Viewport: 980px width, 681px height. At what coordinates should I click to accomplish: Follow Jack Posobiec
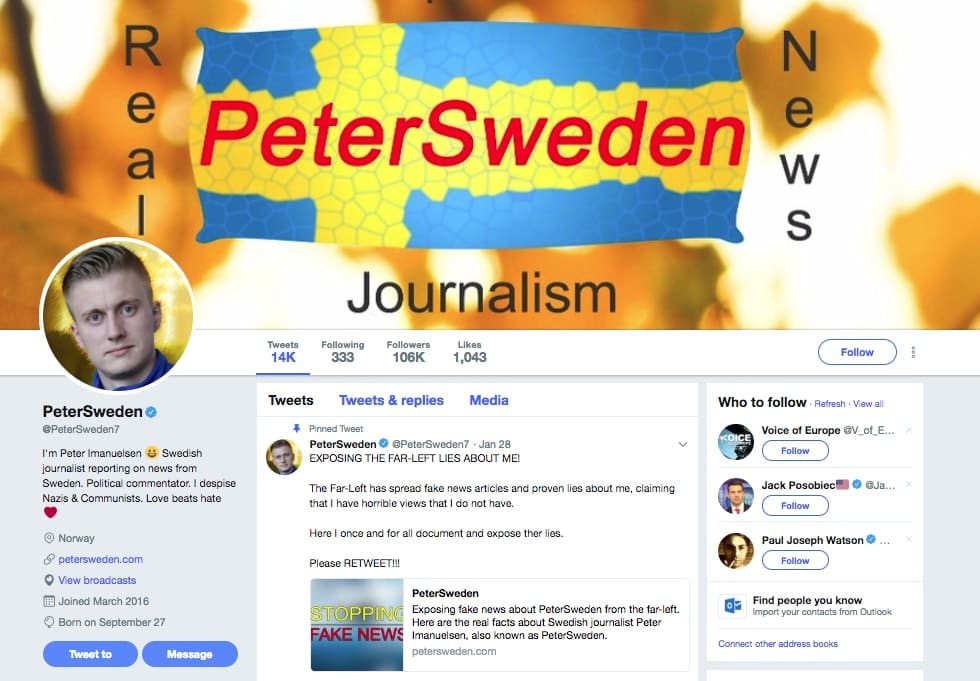tap(795, 505)
